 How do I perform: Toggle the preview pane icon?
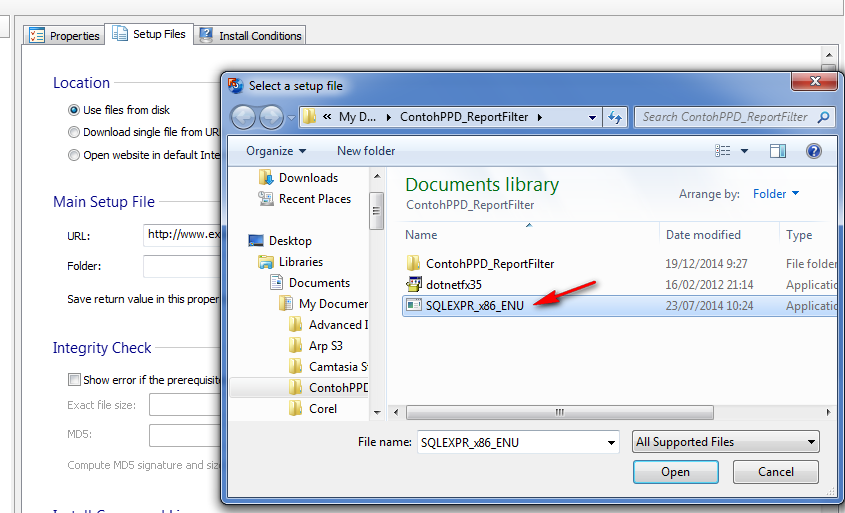click(x=778, y=151)
